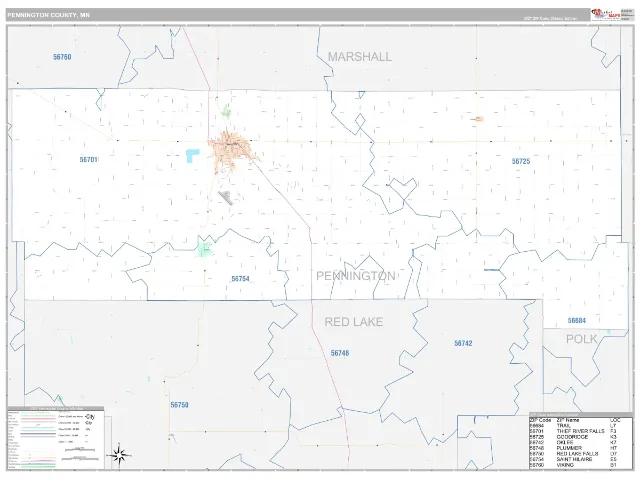
Task: Click ZIP code label 56748 on map
Action: (340, 353)
